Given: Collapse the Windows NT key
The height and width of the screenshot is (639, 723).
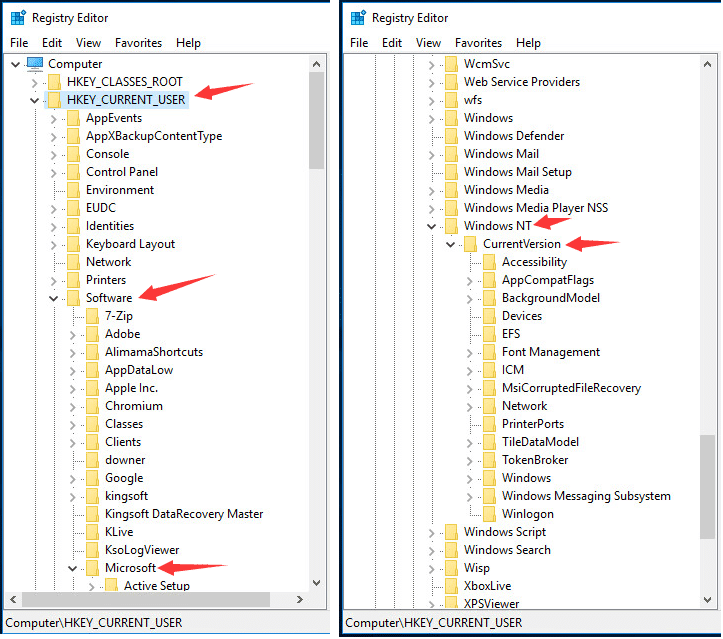Looking at the screenshot, I should coord(432,226).
